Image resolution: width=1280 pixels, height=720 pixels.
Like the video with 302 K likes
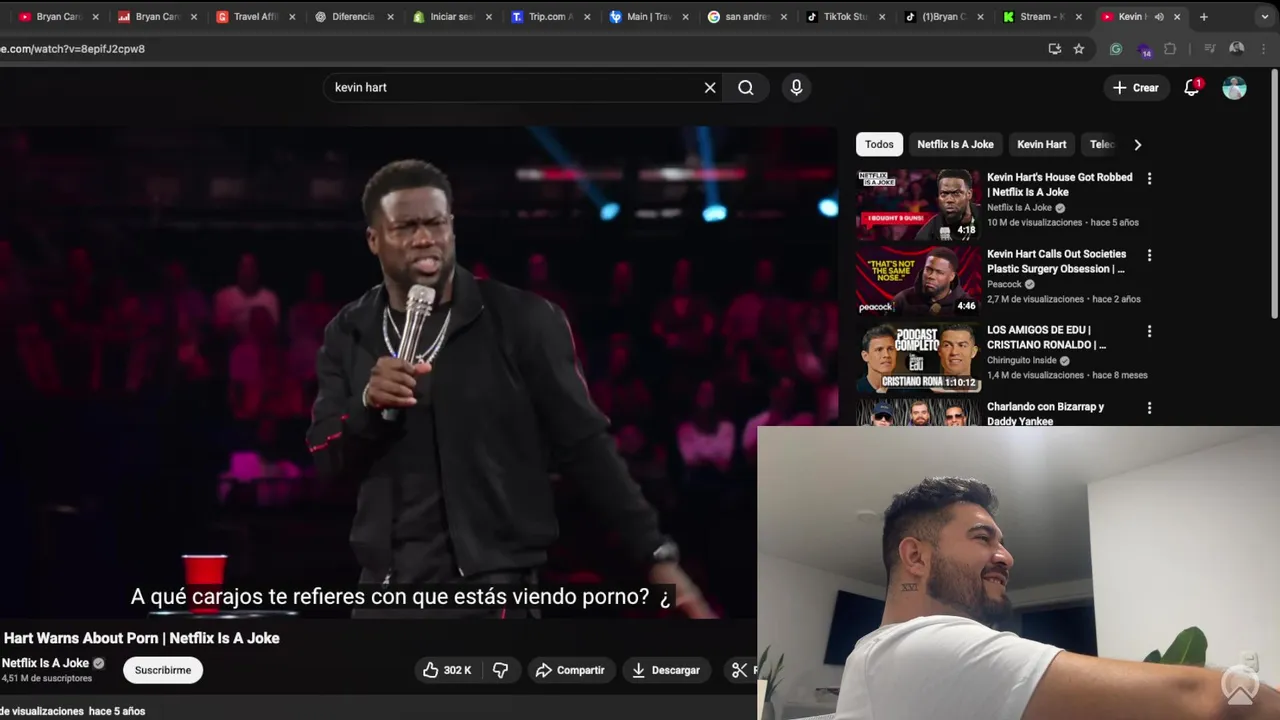click(x=447, y=670)
